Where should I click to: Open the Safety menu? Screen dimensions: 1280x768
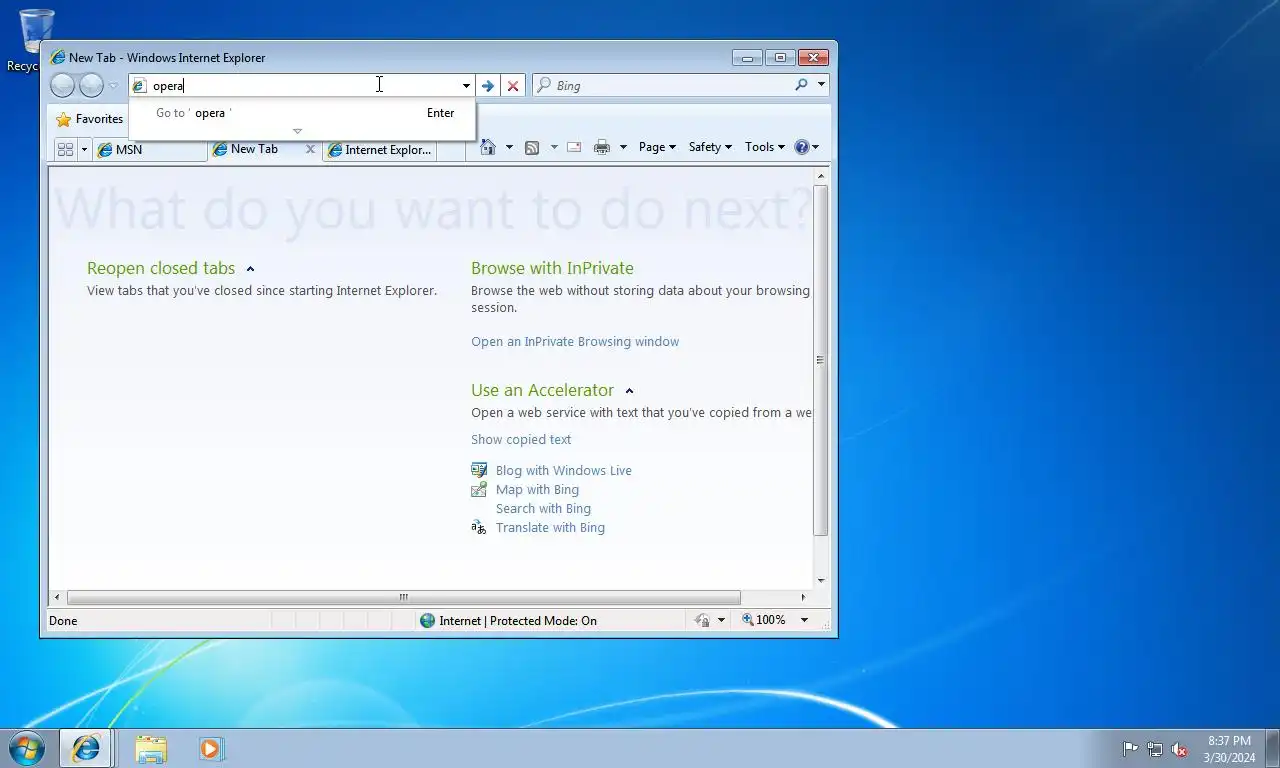(710, 147)
